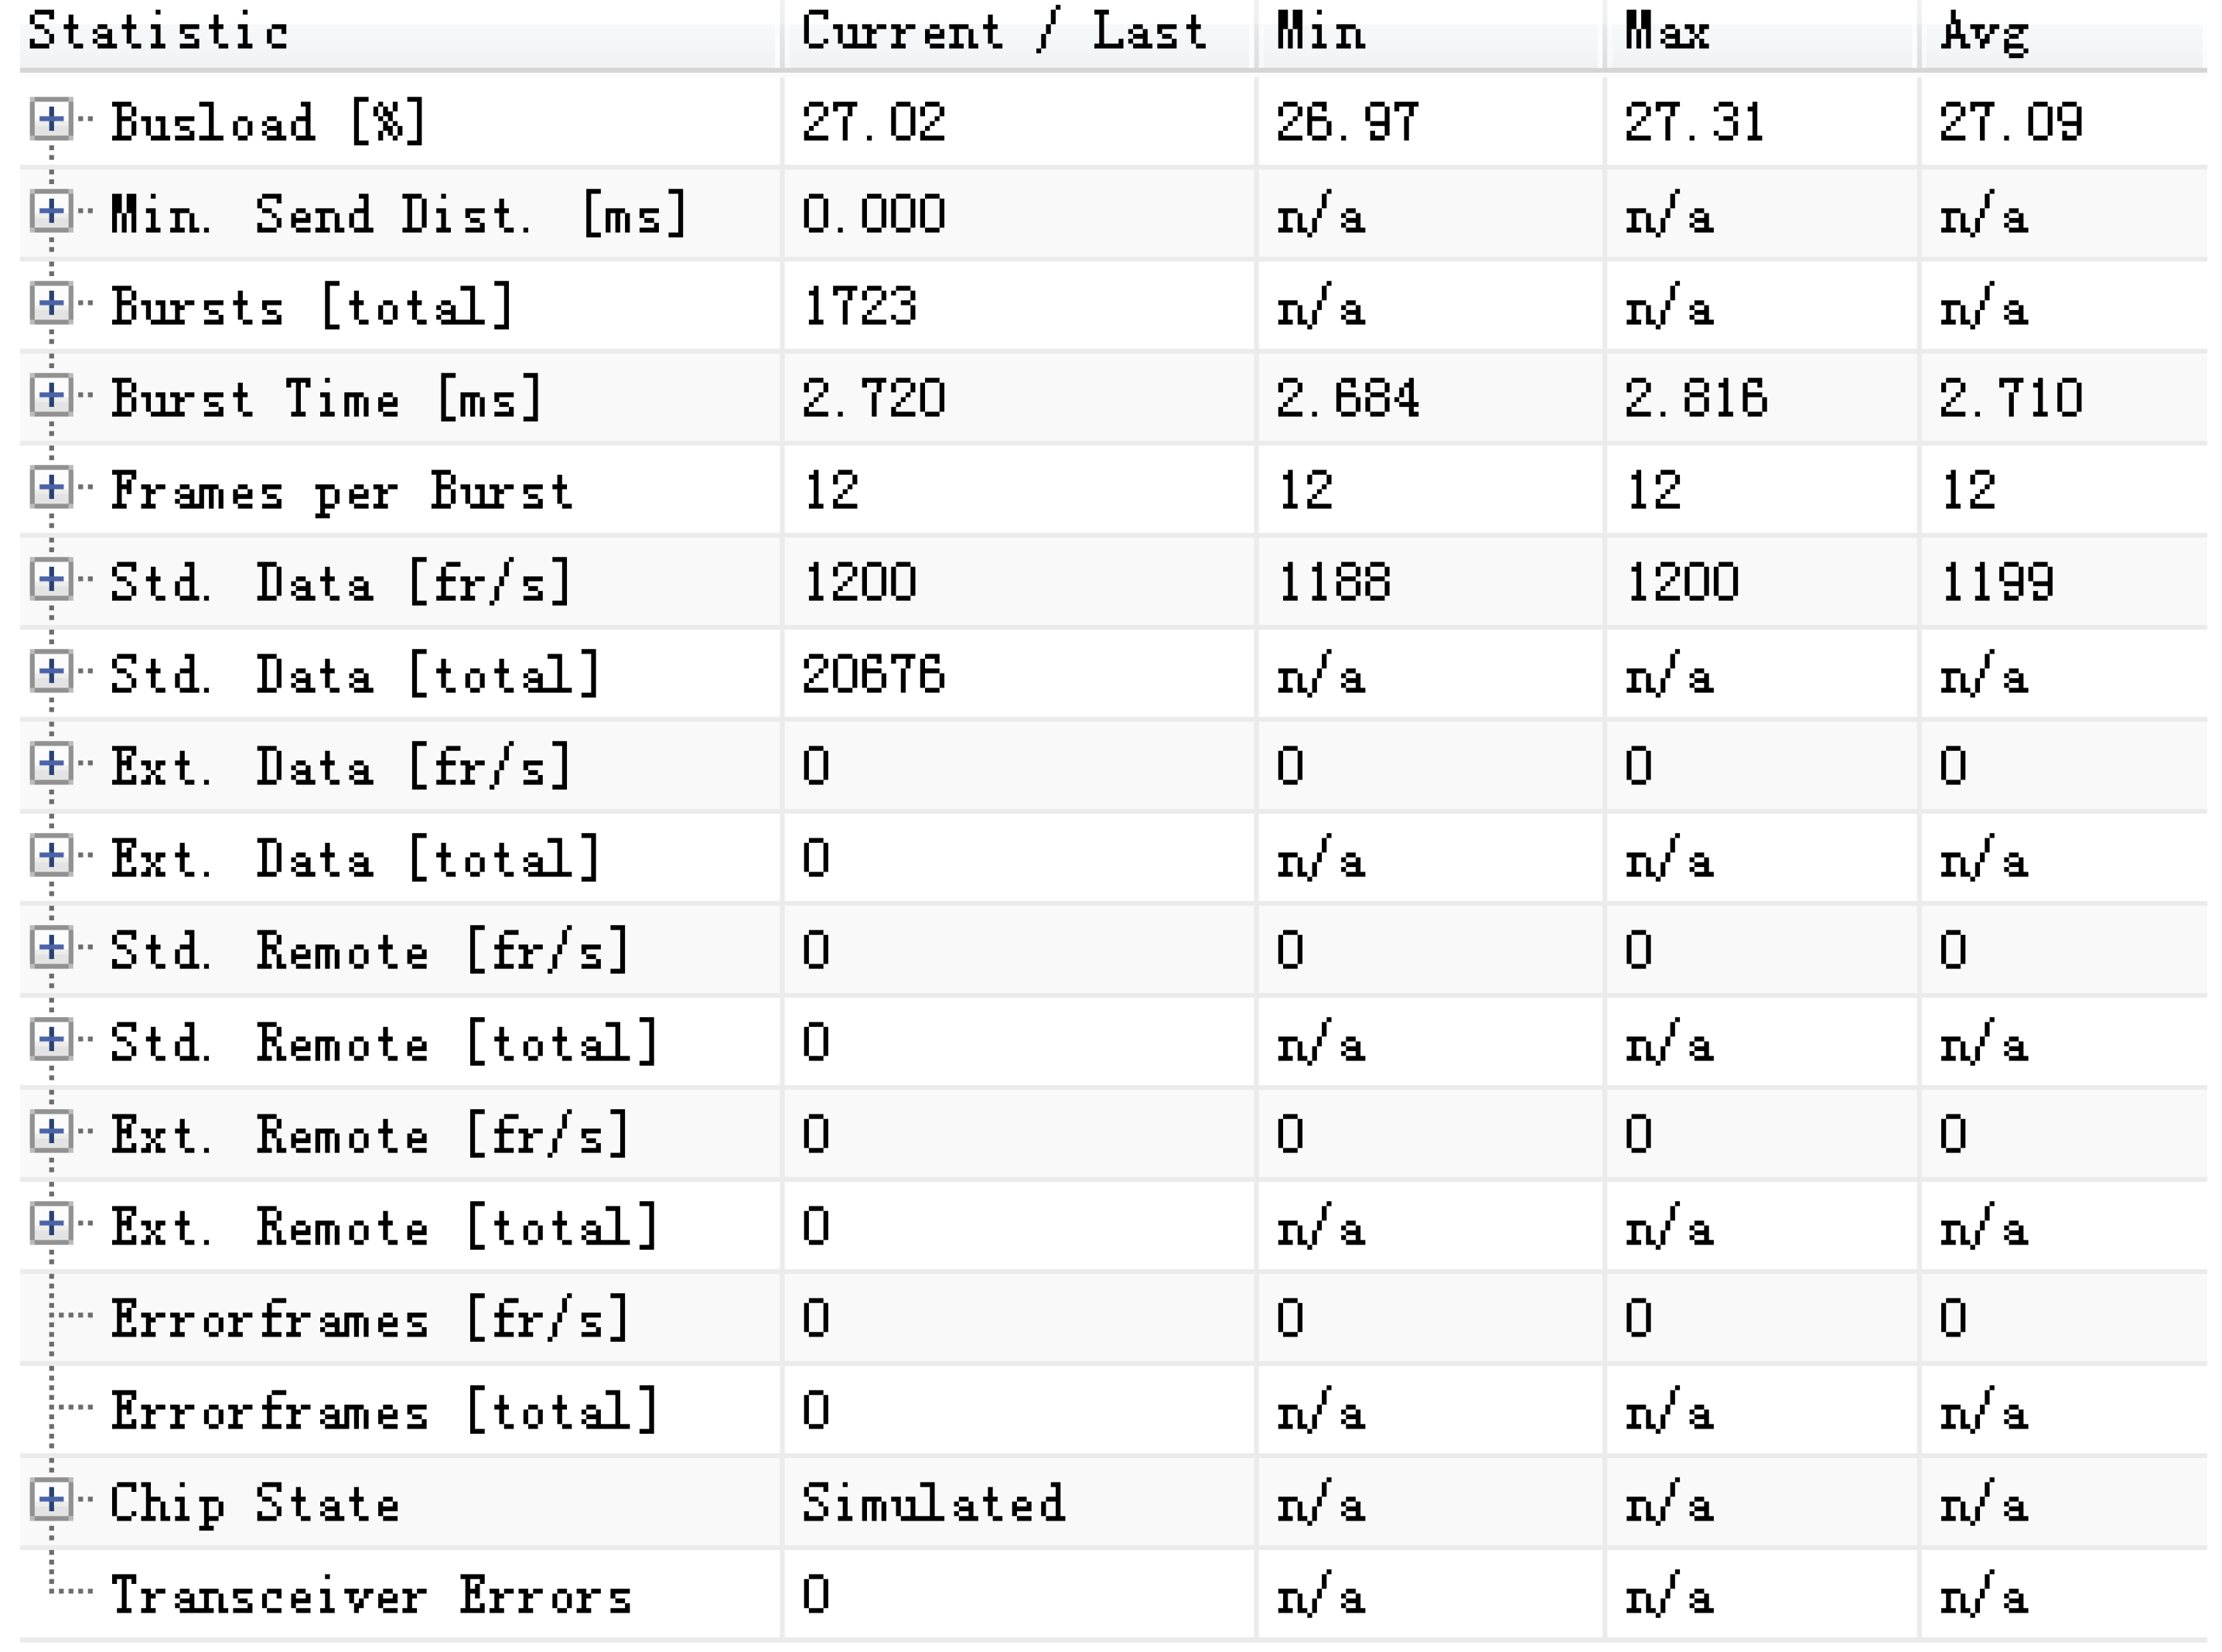
Task: Click the Avg column header
Action: (1984, 32)
